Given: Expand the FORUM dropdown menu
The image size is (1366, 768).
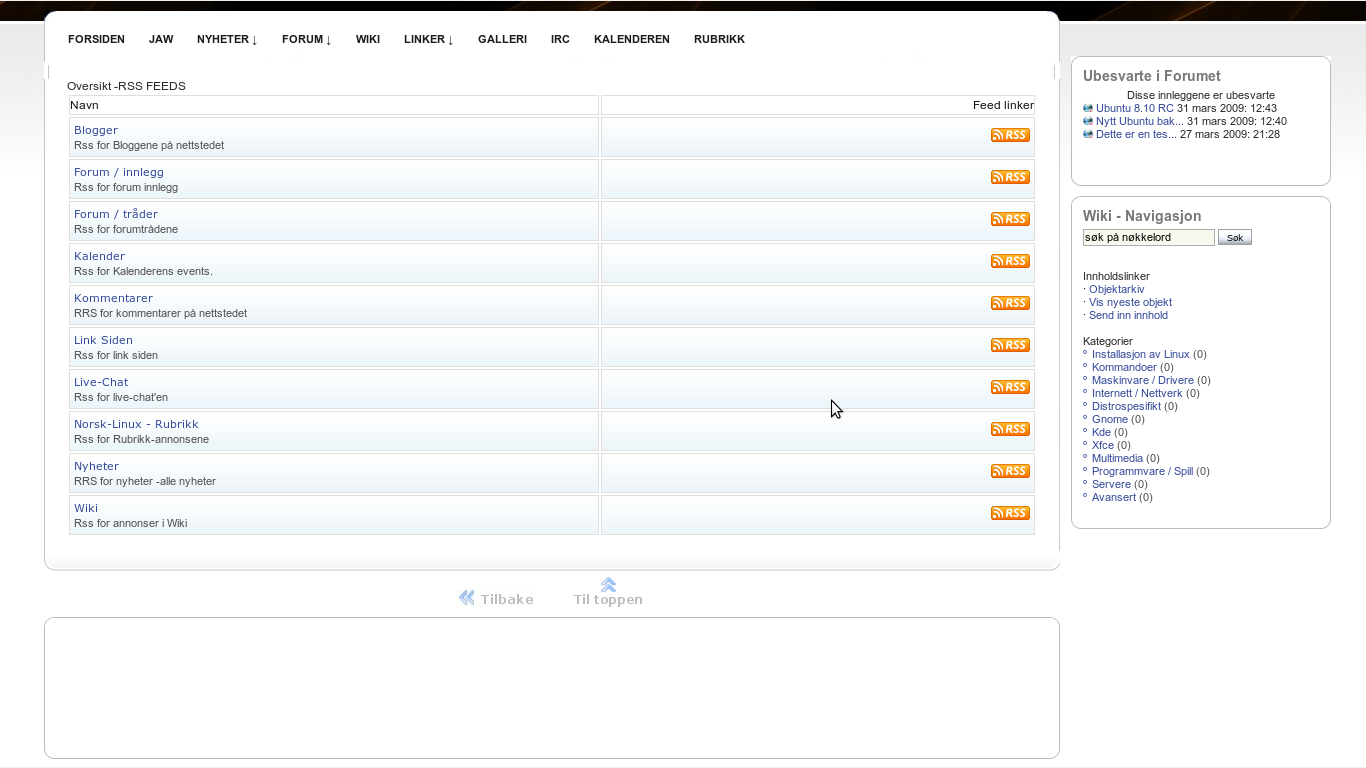Looking at the screenshot, I should point(307,39).
